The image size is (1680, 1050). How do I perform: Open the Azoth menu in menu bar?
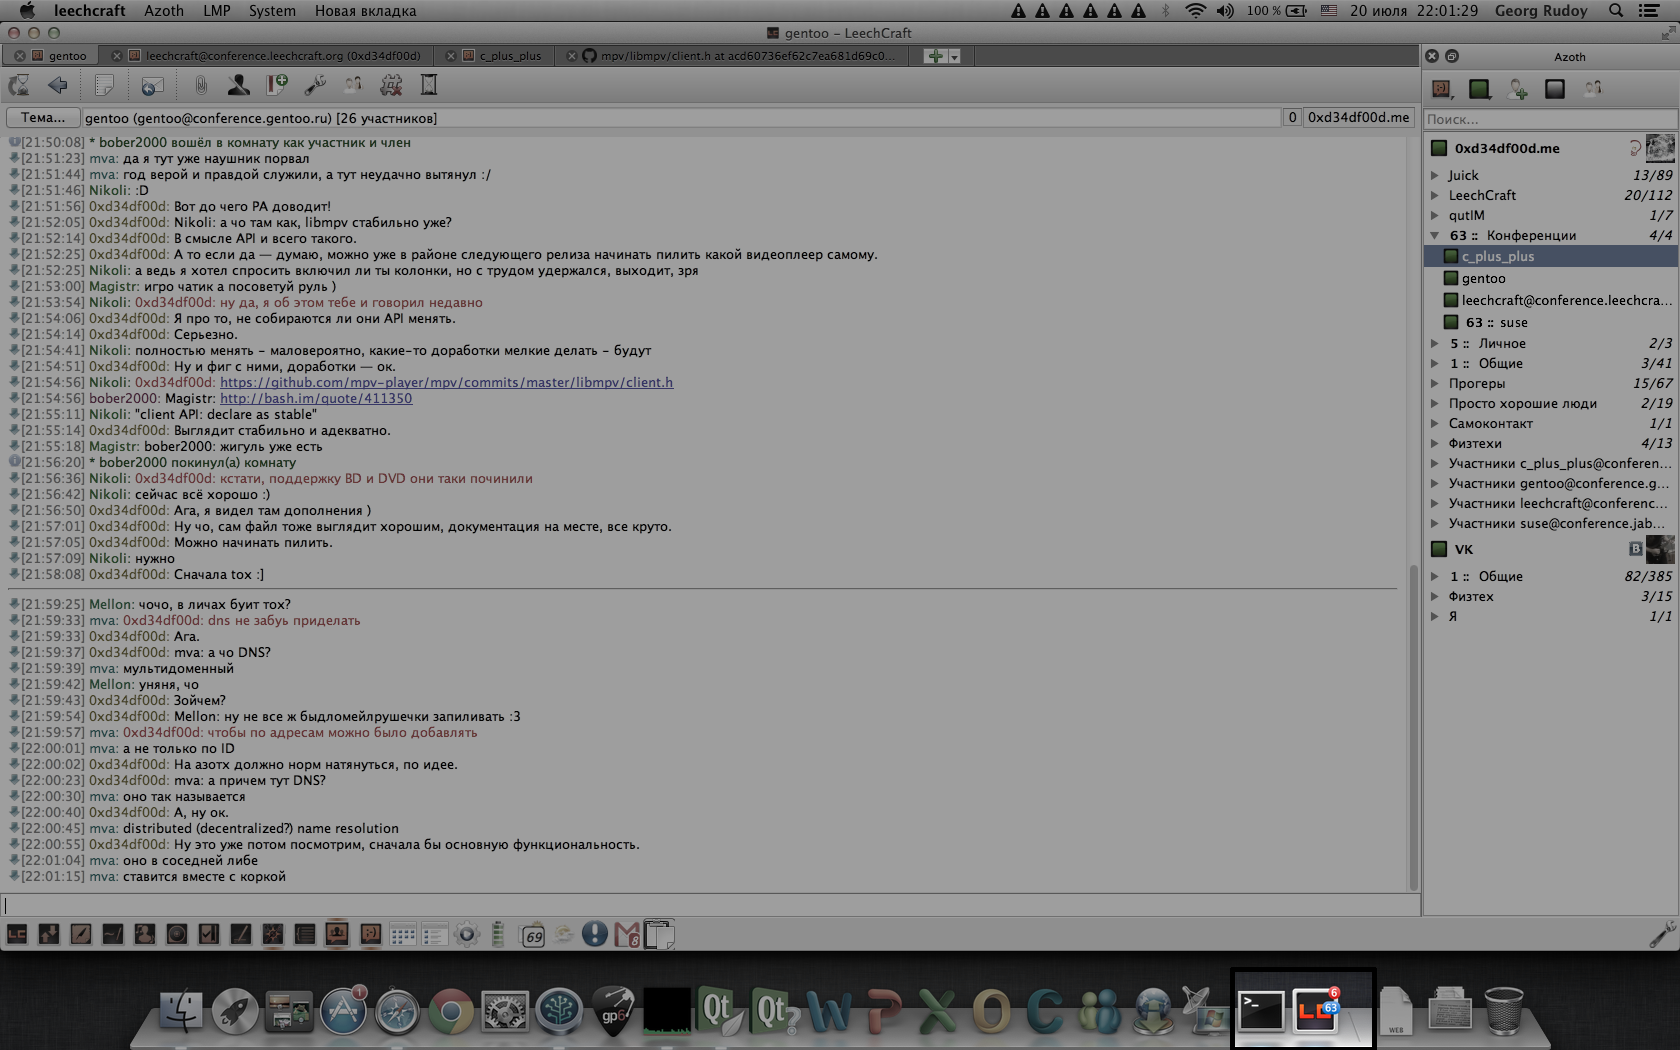click(x=164, y=11)
